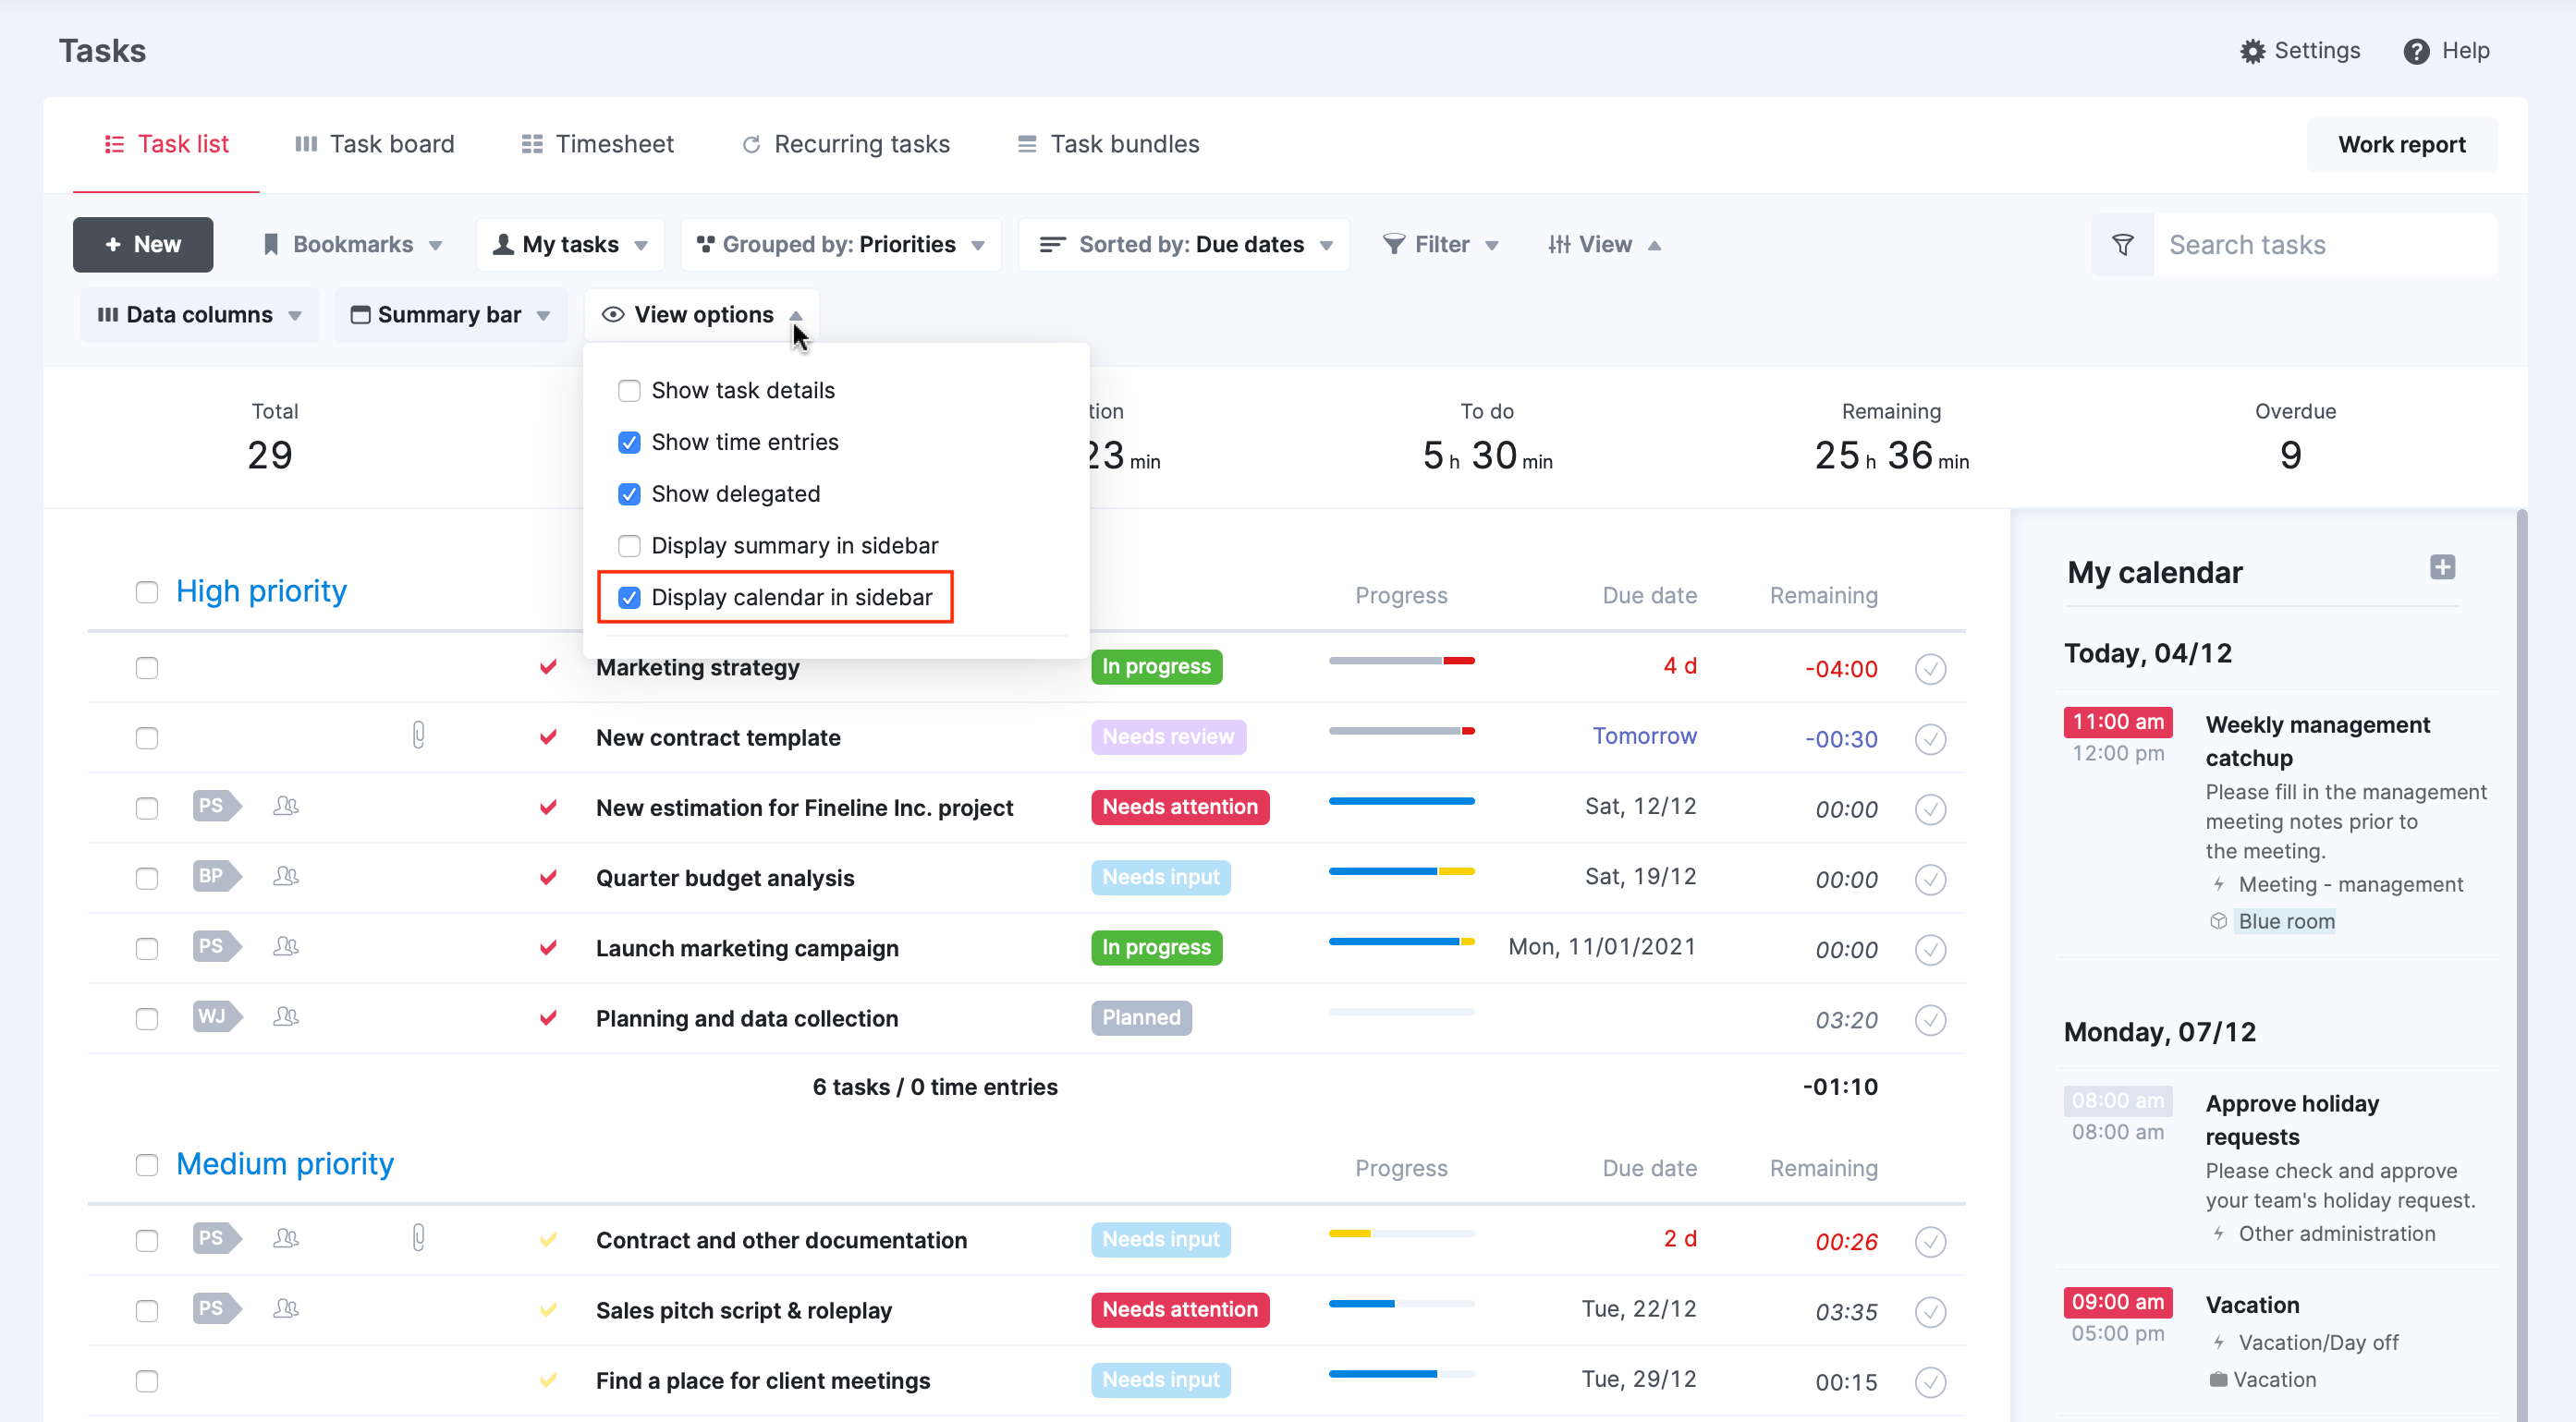Mark New contract template as complete
This screenshot has height=1422, width=2576.
pyautogui.click(x=1930, y=739)
